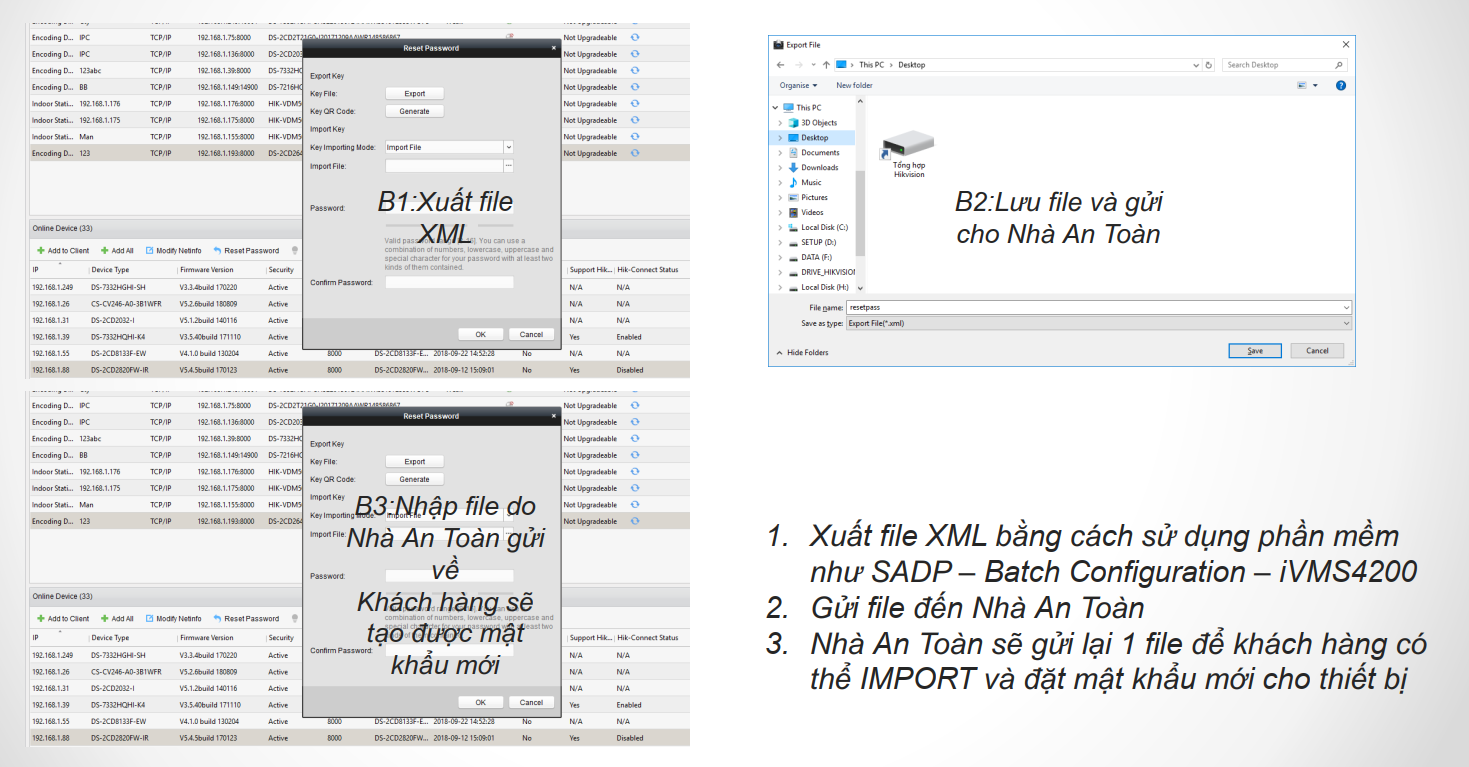The height and width of the screenshot is (767, 1469).
Task: Expand the Videos tree node
Action: 781,213
